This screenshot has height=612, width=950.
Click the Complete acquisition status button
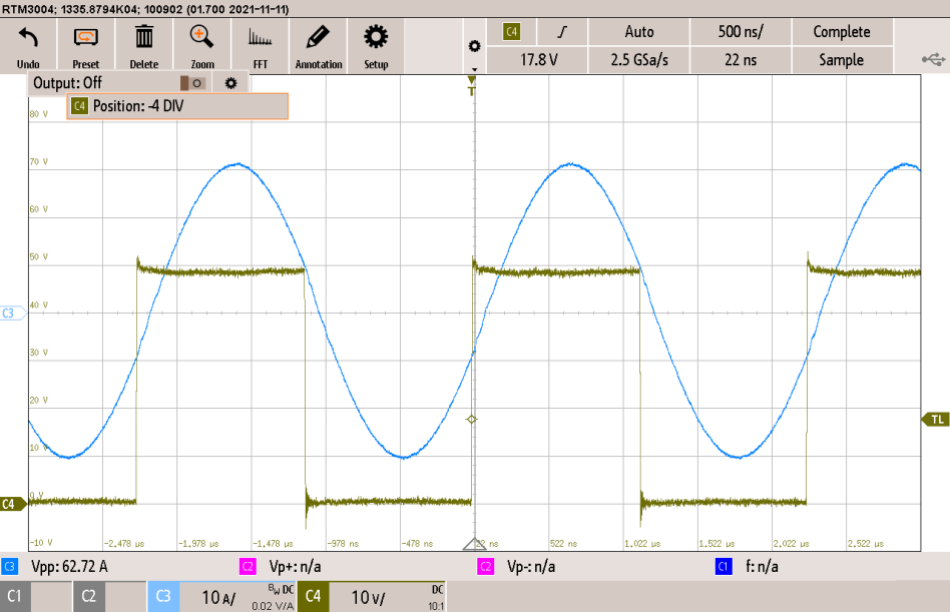842,32
